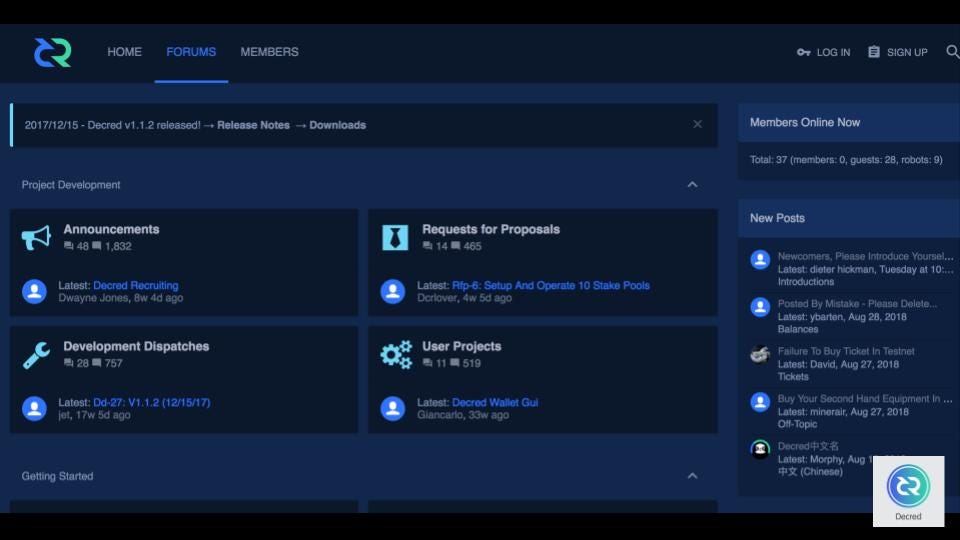960x540 pixels.
Task: Open the Release Notes link
Action: [x=253, y=125]
